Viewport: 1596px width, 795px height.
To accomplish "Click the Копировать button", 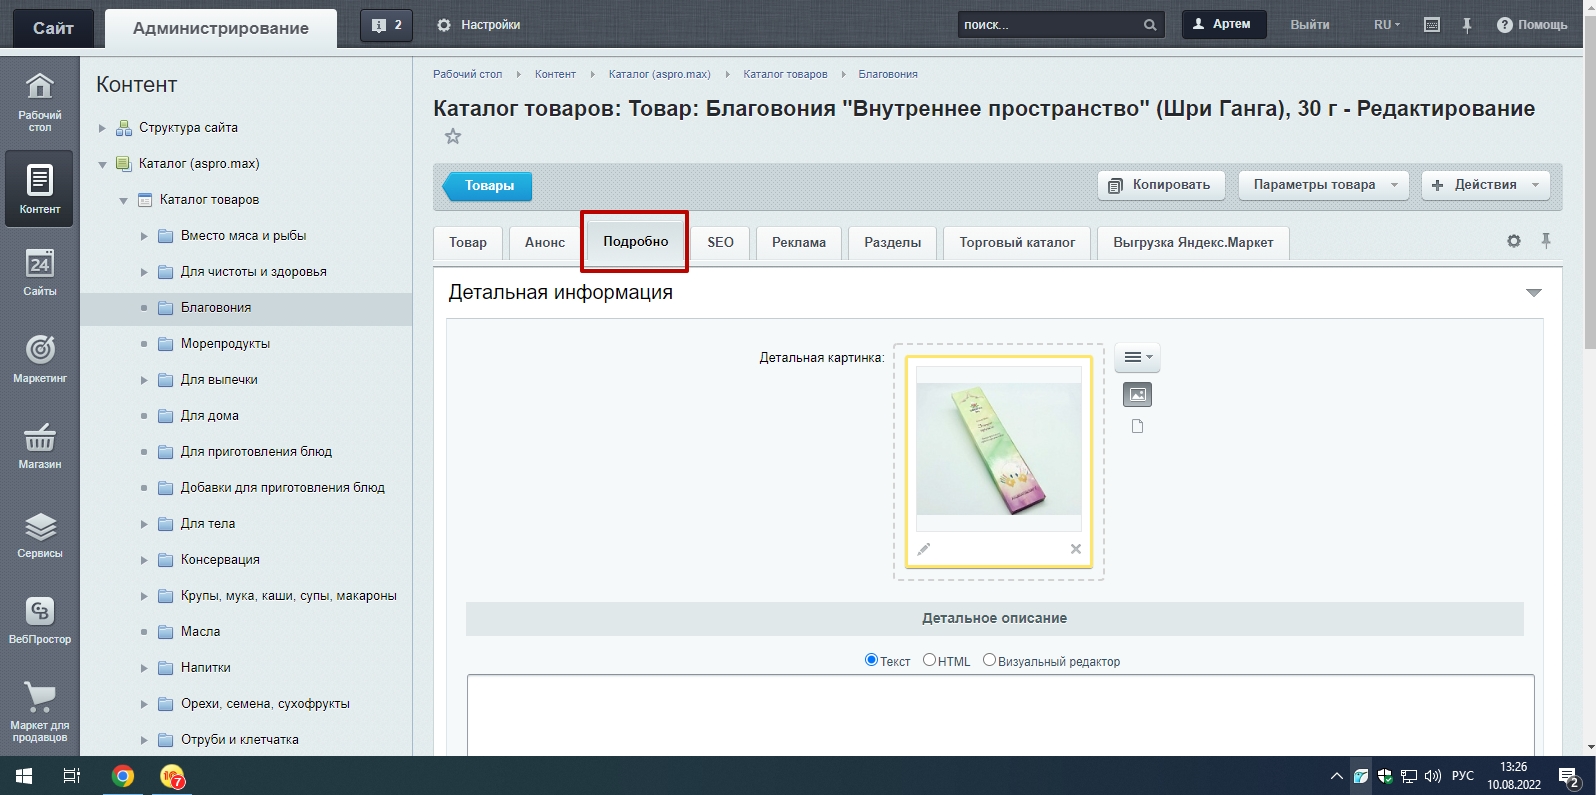I will coord(1160,185).
